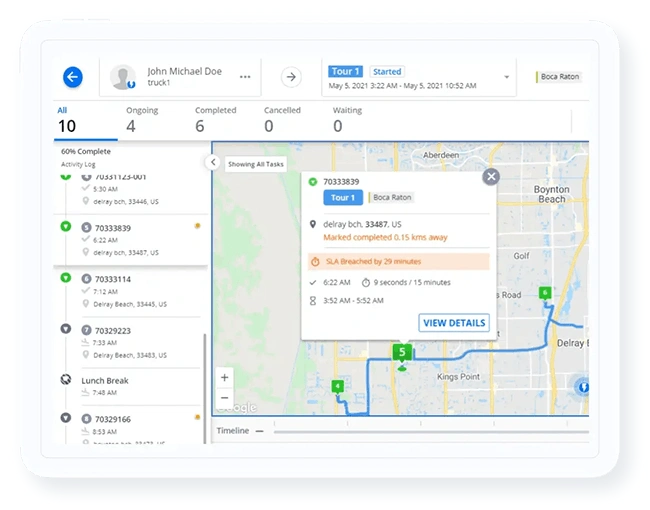
Task: Collapse the activity log panel chevron
Action: point(213,162)
